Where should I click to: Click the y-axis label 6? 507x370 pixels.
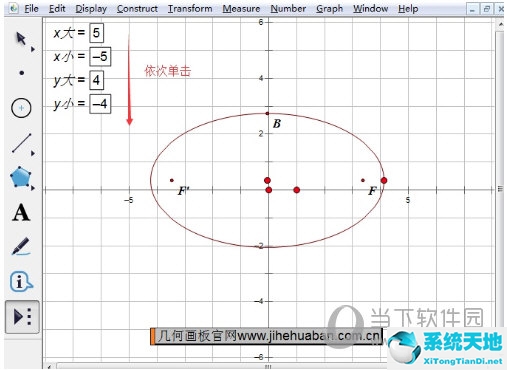[x=261, y=22]
